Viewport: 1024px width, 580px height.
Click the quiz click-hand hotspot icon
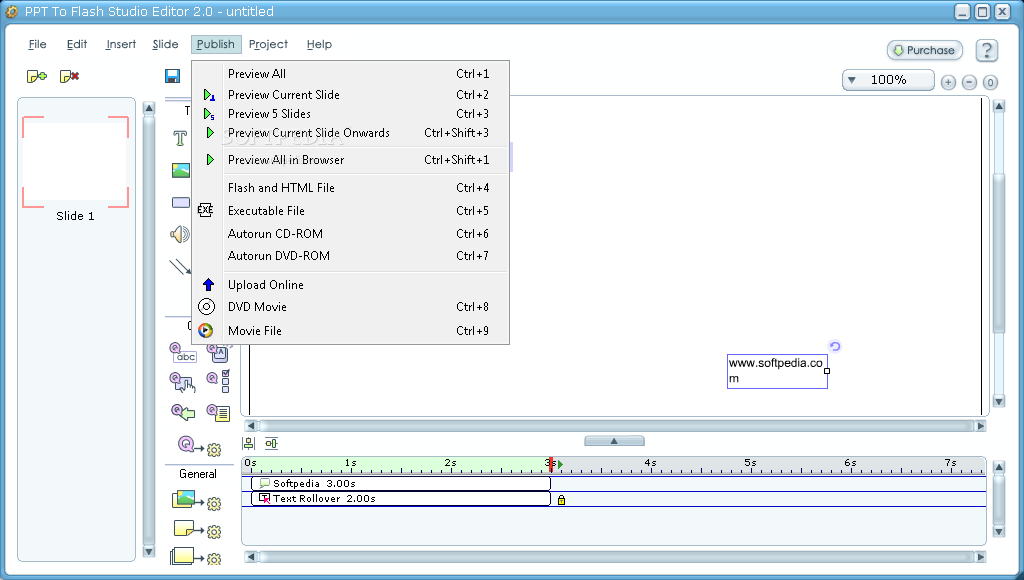[x=182, y=382]
